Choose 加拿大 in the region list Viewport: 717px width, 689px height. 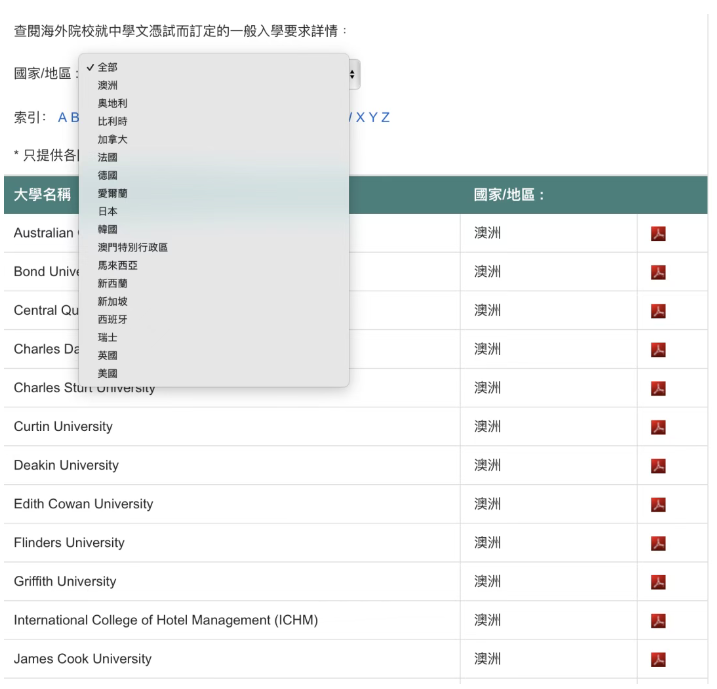click(112, 139)
